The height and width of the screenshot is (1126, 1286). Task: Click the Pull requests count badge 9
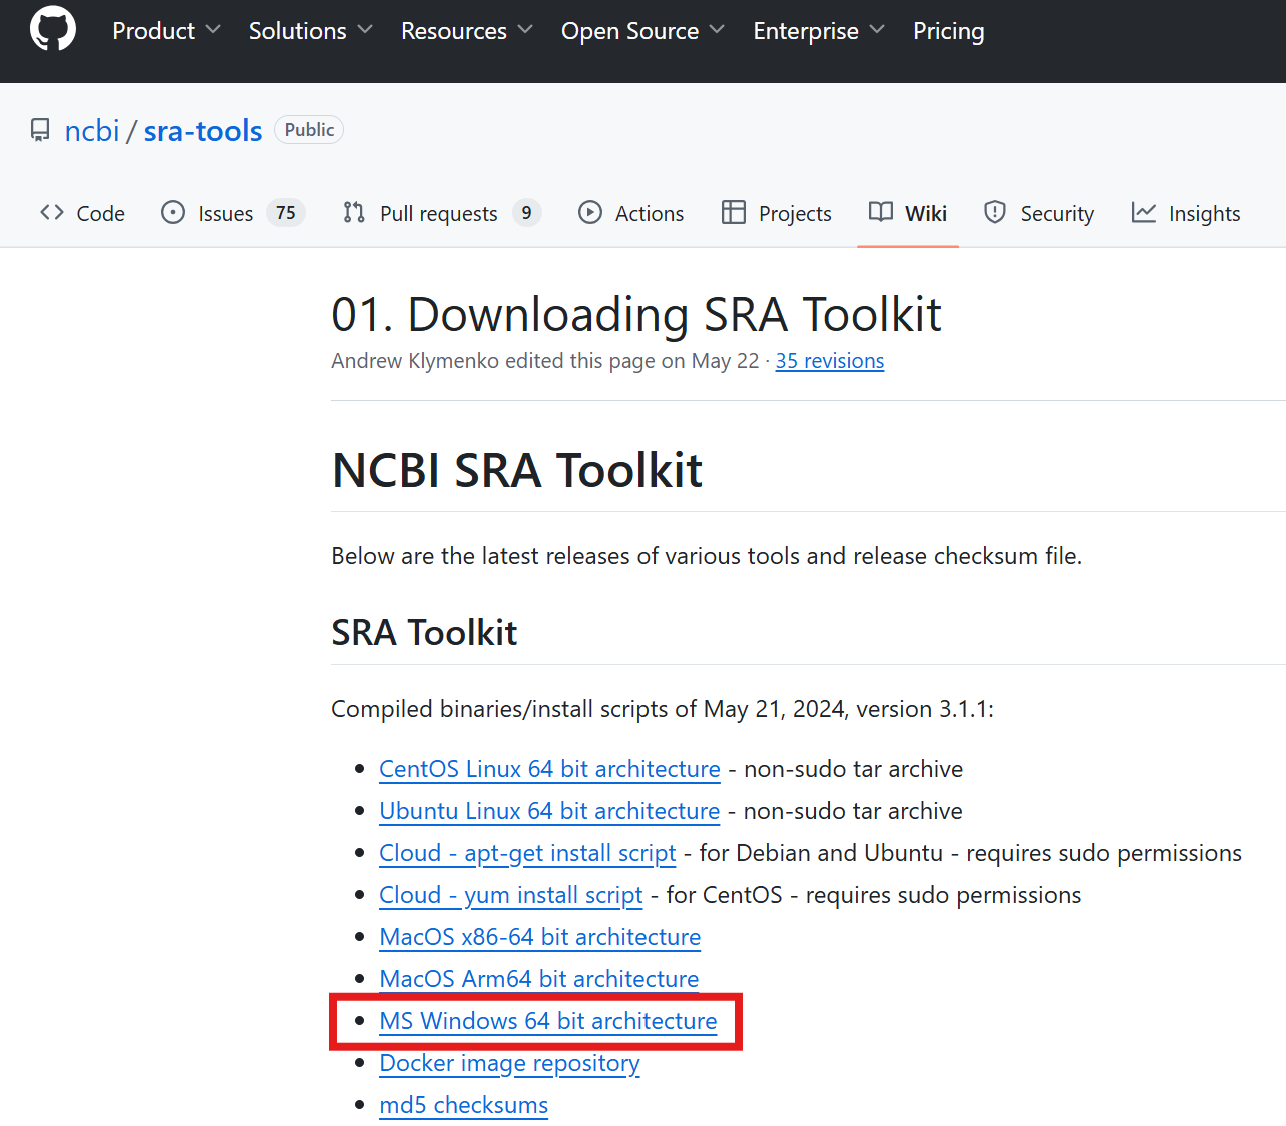click(527, 213)
